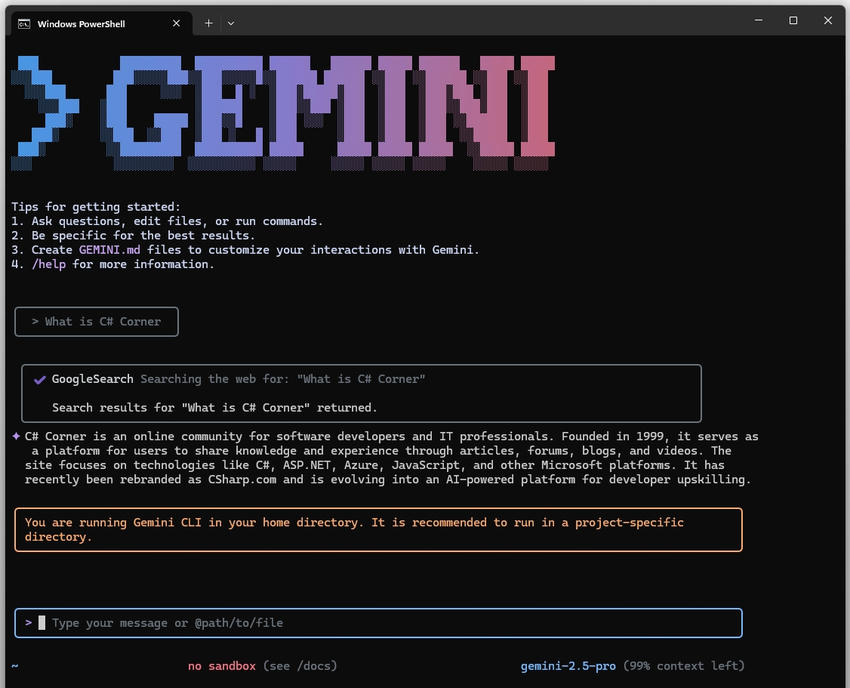Click the GoogleSearch checkmark icon
Screen dimensions: 850x688
click(x=40, y=379)
